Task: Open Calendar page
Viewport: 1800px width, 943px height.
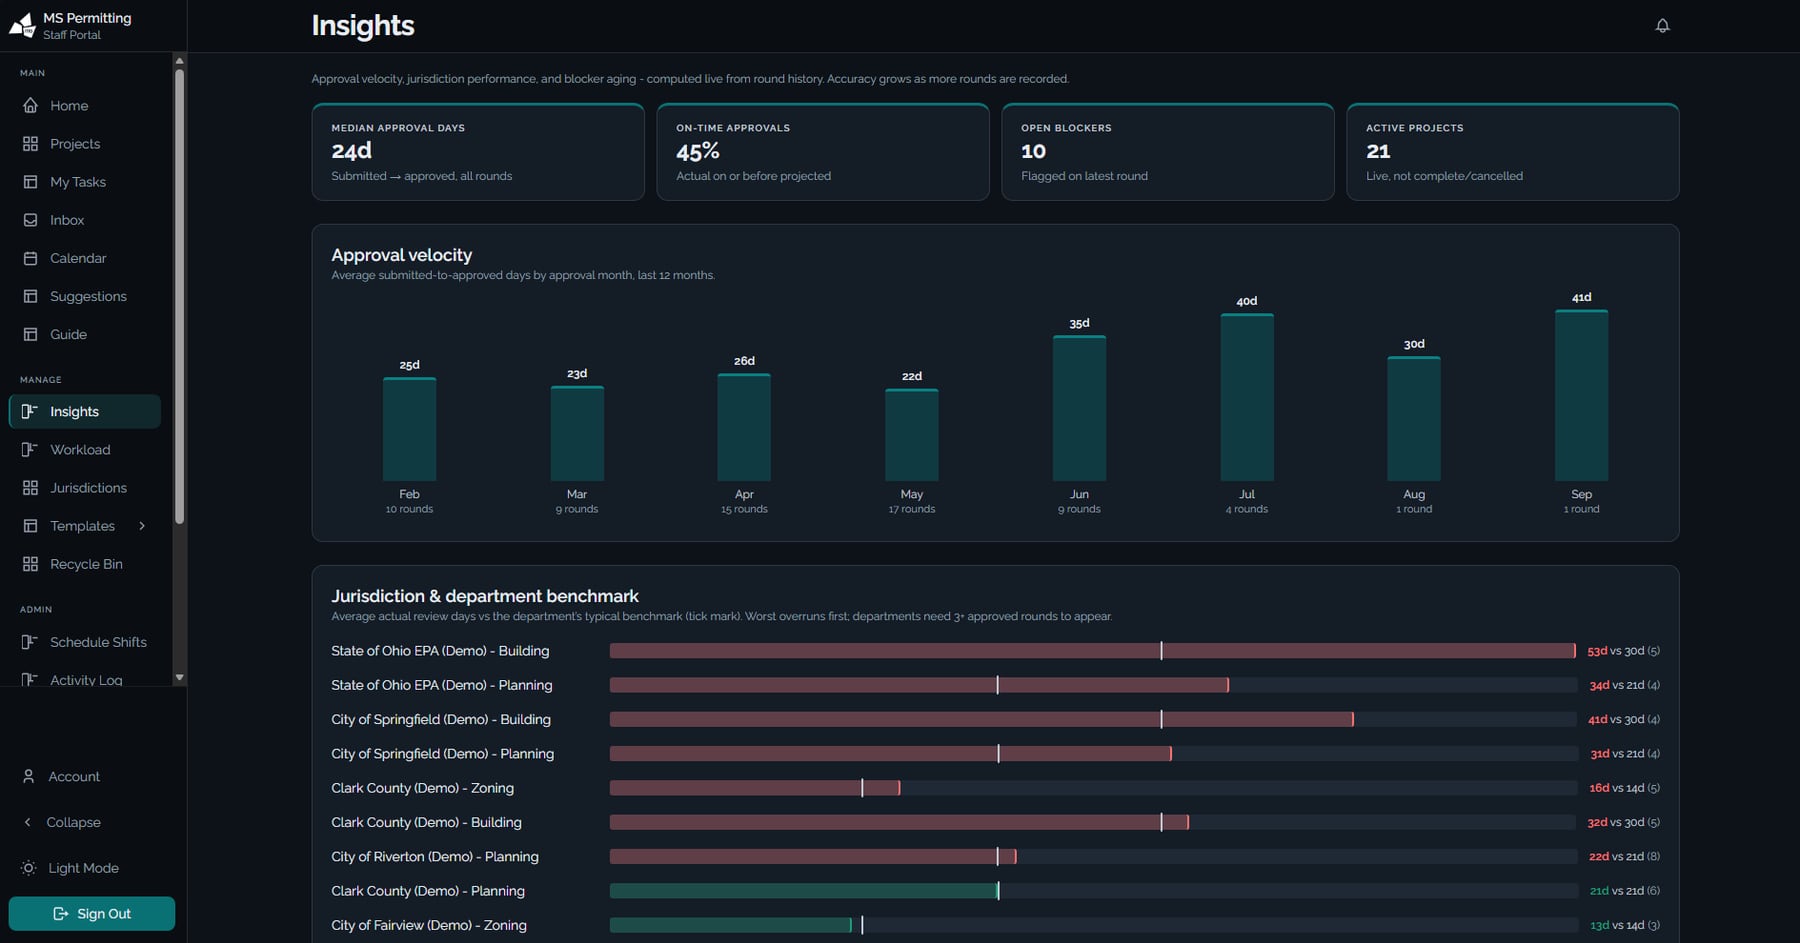Action: [x=85, y=258]
